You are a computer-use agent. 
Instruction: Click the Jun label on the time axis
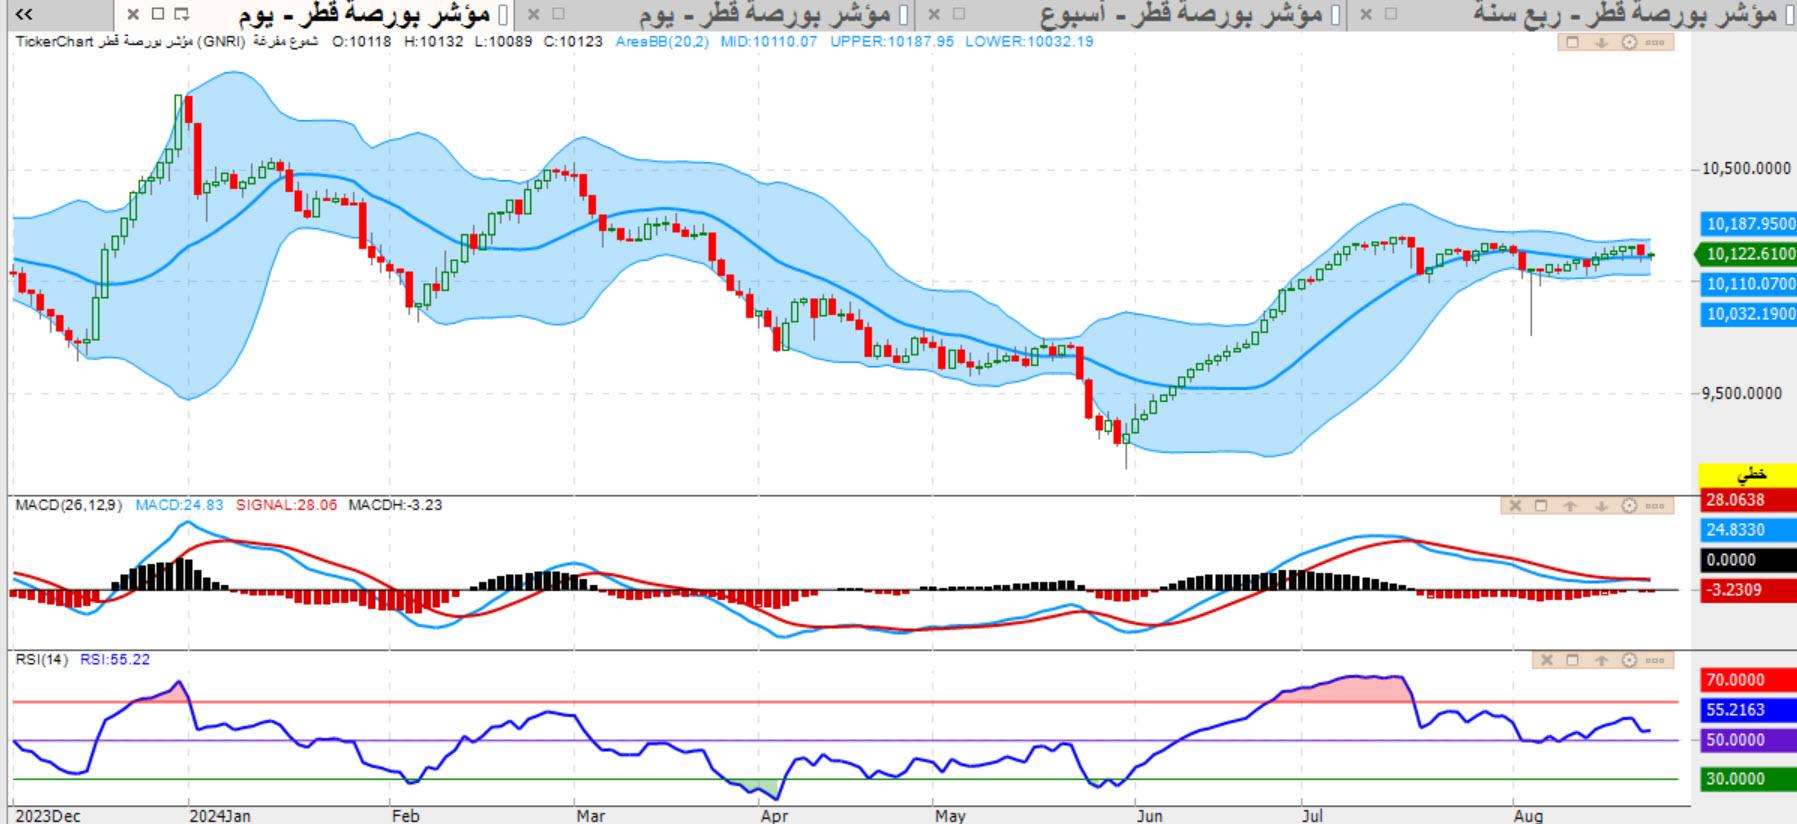[1150, 816]
